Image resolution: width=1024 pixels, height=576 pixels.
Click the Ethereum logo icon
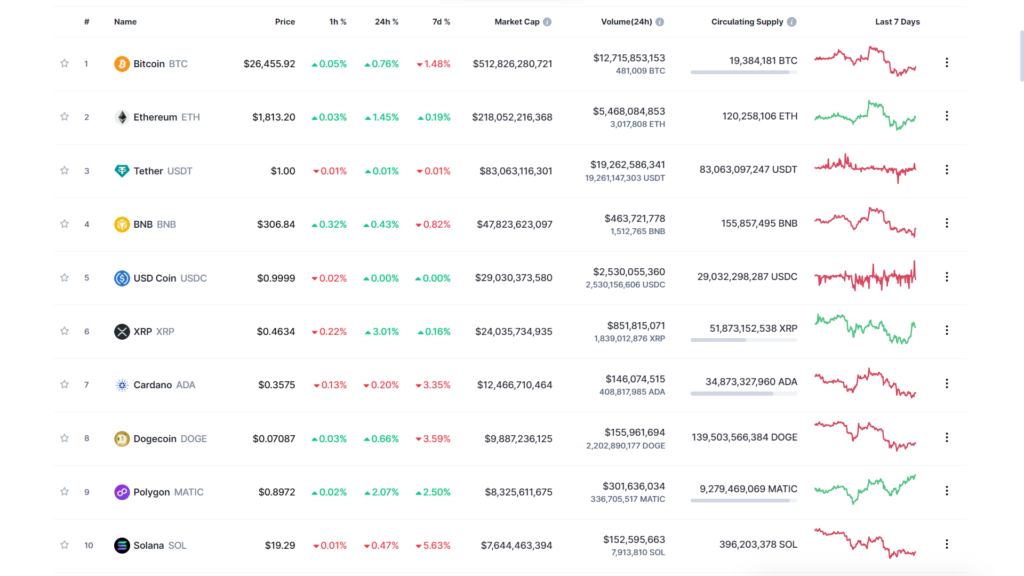coord(122,117)
